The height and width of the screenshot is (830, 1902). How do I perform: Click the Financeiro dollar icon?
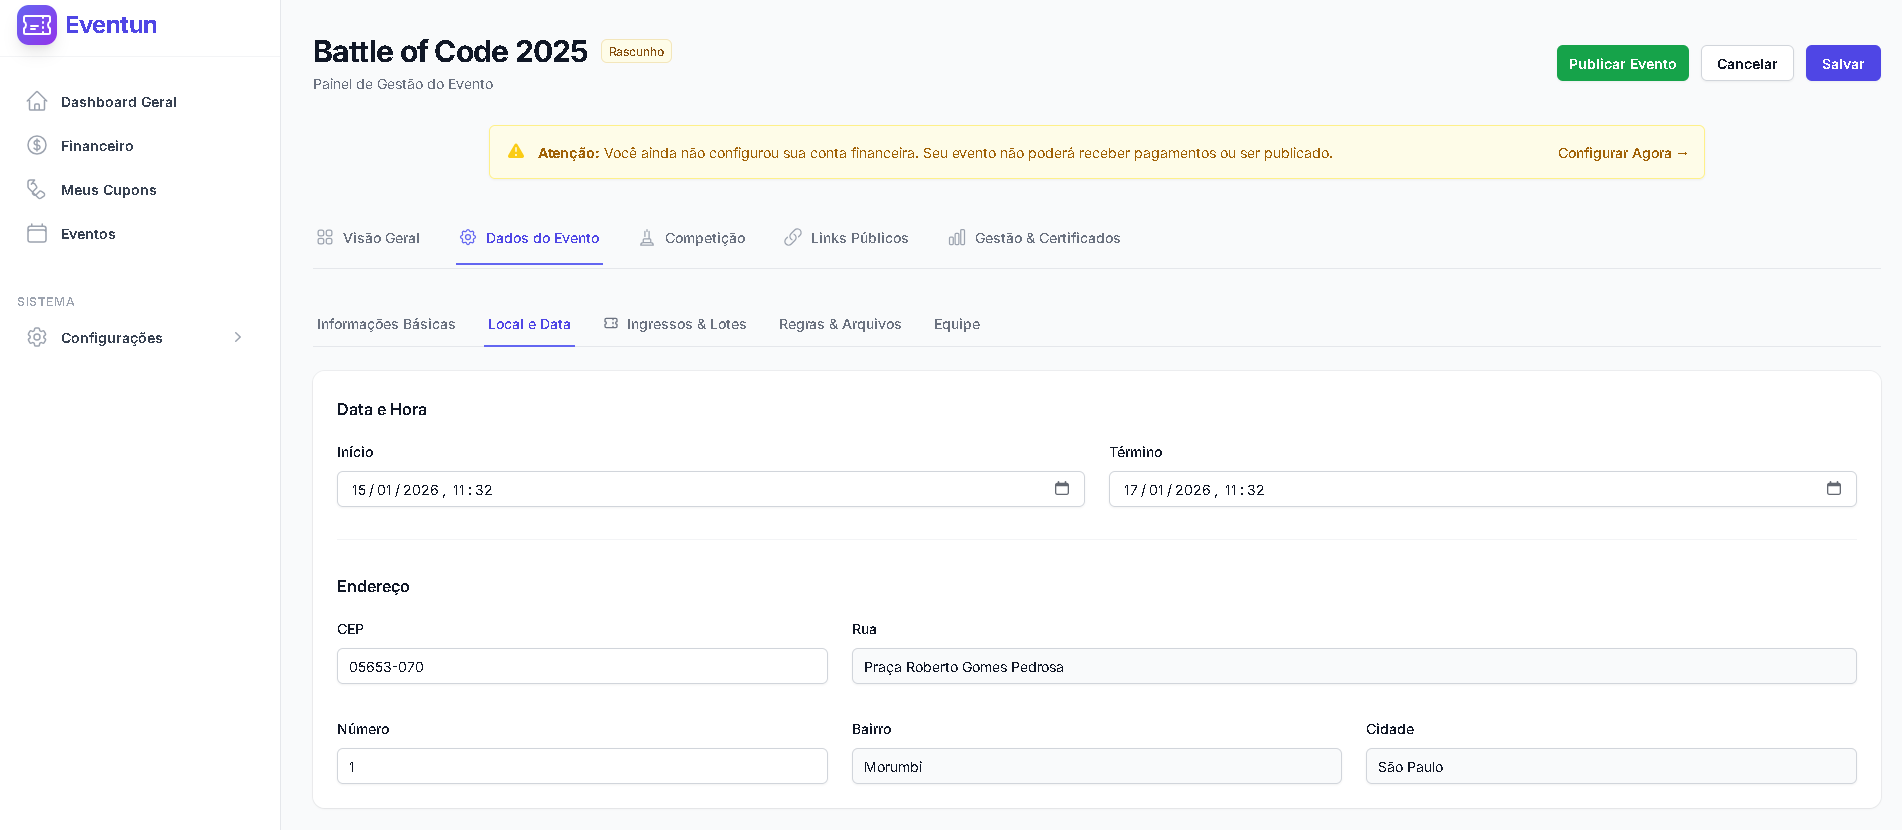click(x=37, y=146)
